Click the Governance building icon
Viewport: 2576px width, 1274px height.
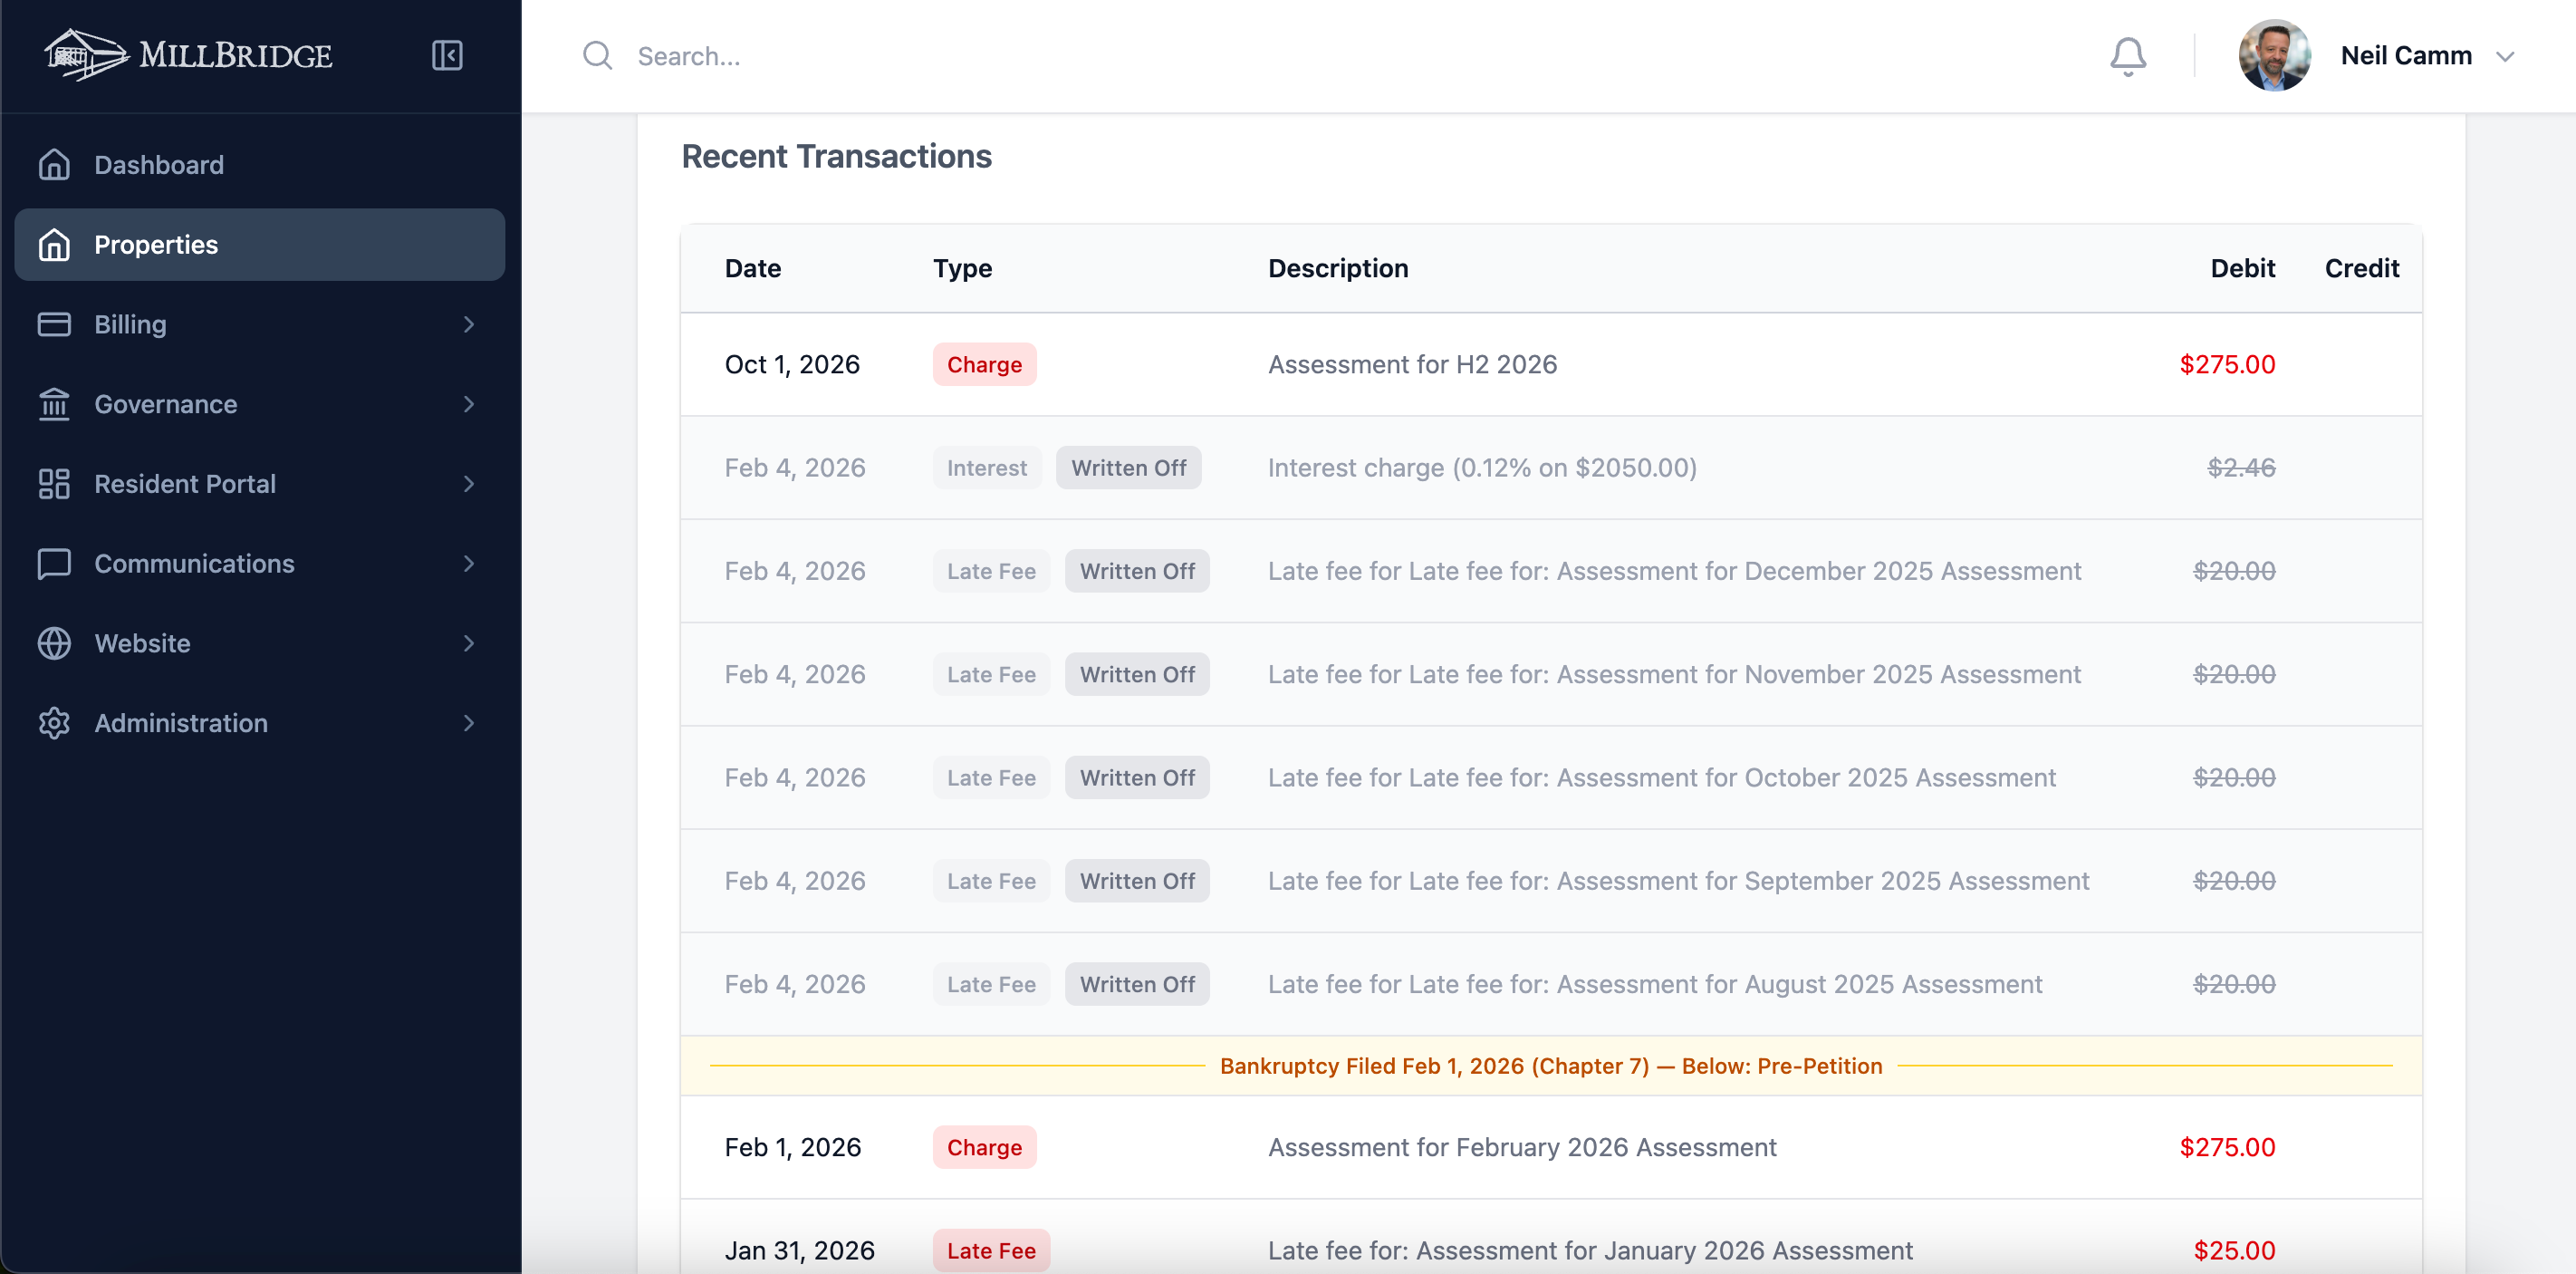click(54, 404)
